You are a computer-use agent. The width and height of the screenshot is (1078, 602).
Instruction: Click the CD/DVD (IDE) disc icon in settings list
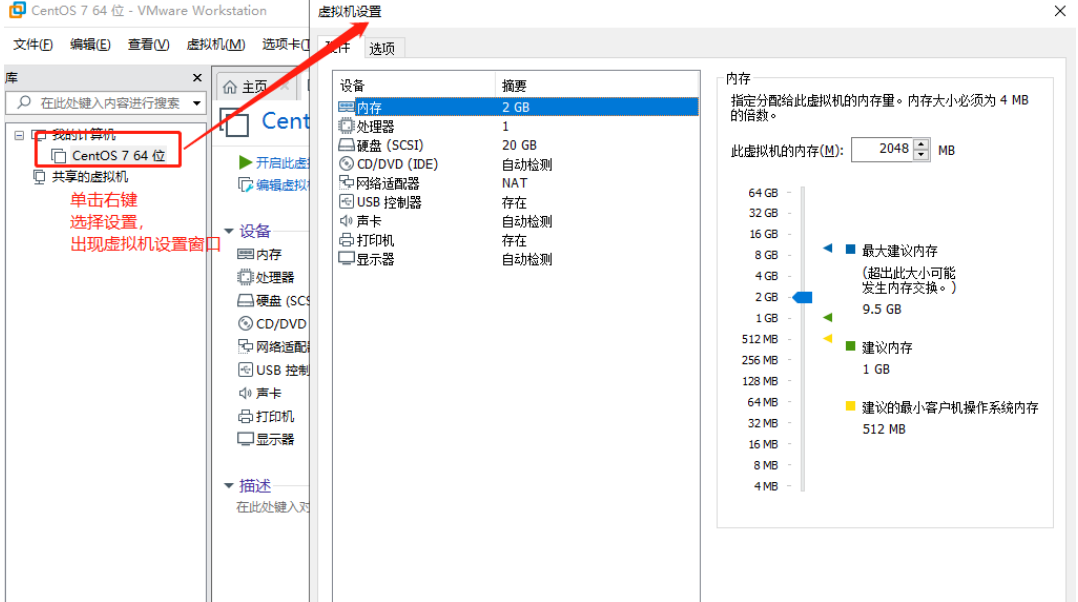pos(346,164)
